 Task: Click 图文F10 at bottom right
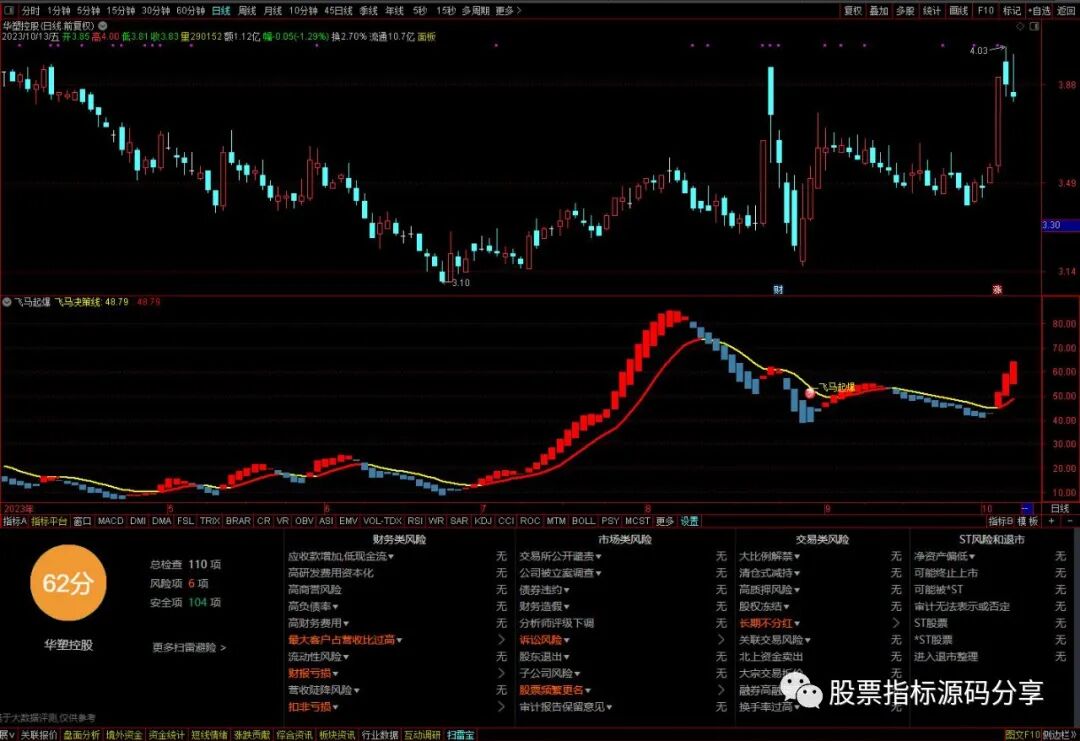1022,735
